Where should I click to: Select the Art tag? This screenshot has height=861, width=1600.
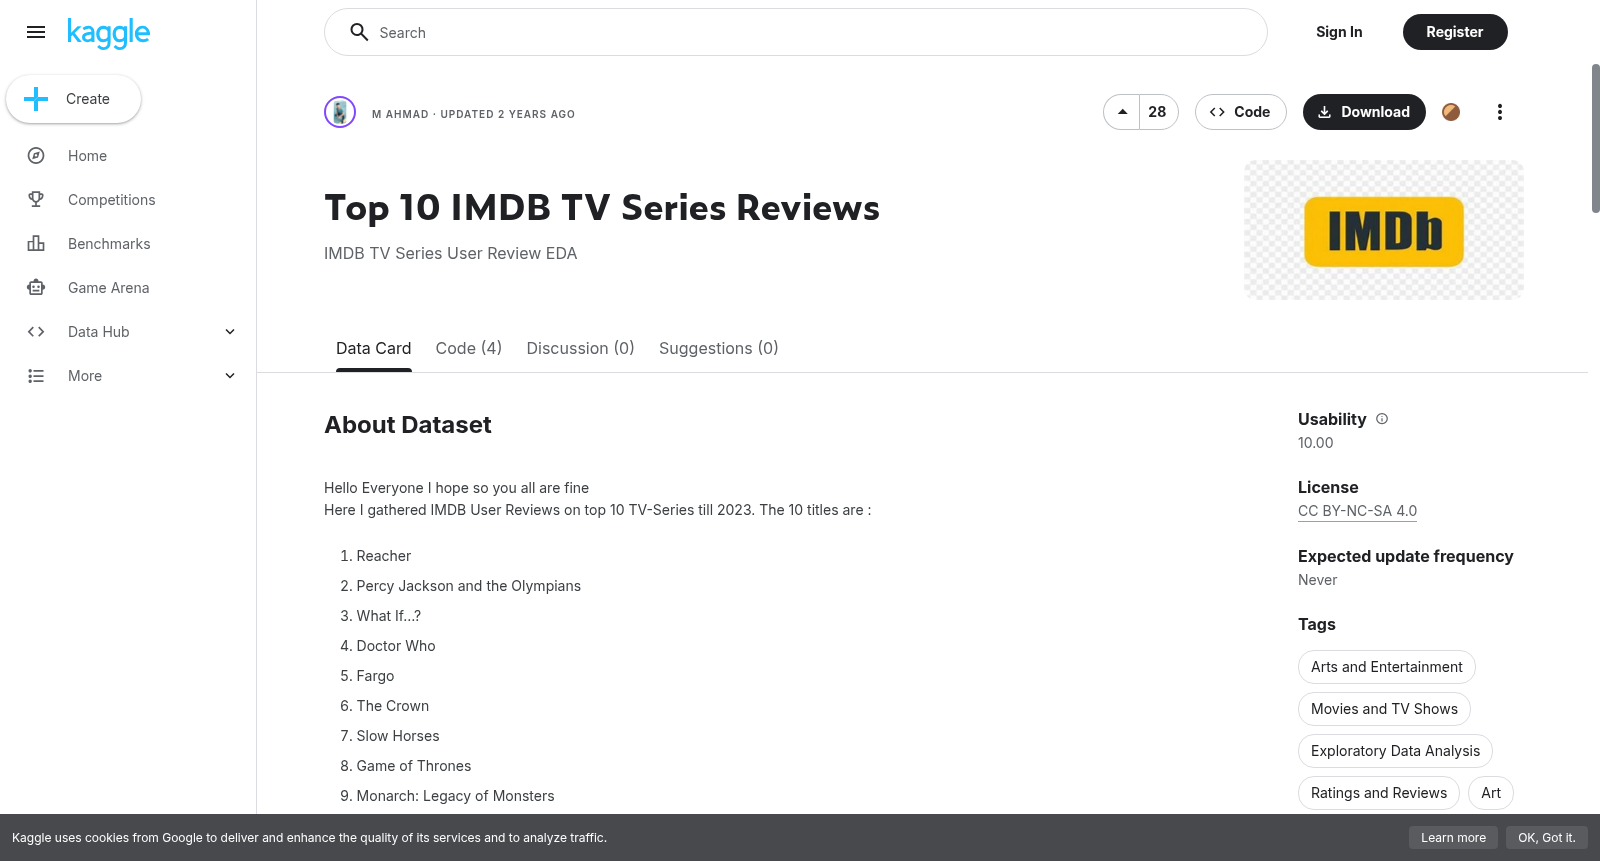(1491, 793)
